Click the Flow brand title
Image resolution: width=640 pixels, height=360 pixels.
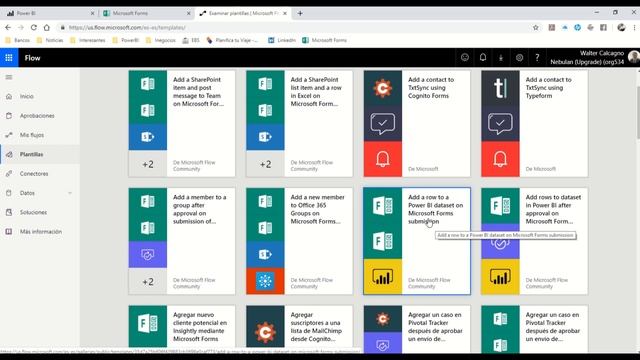coord(32,58)
